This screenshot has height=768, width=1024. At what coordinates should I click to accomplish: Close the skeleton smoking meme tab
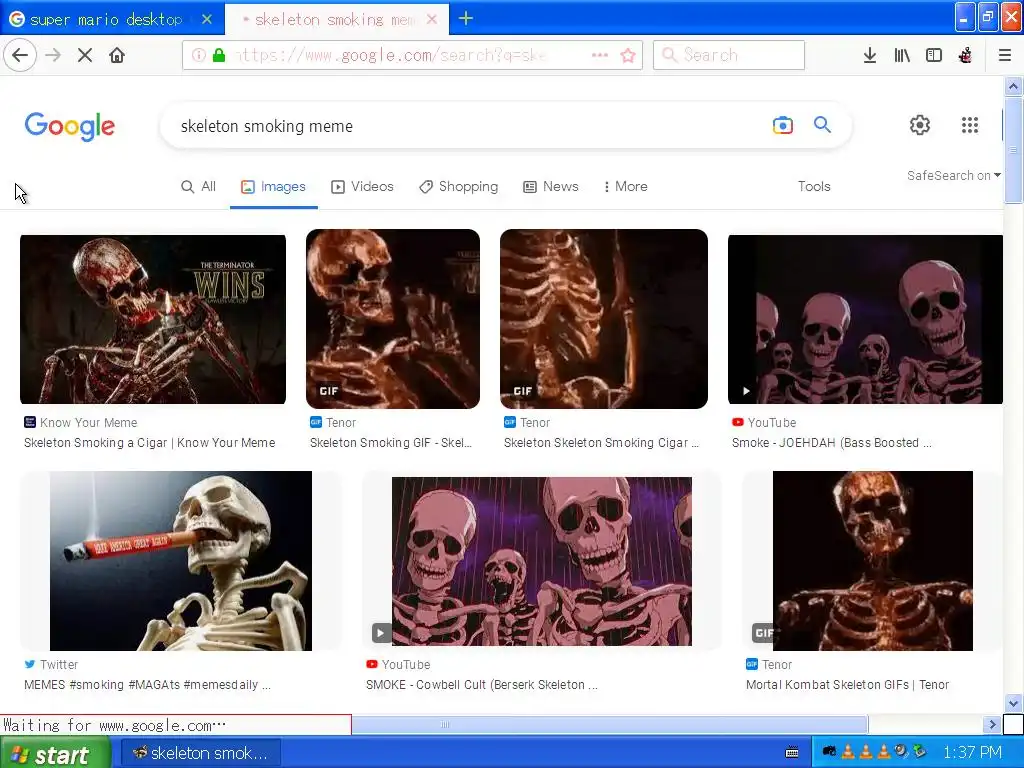pyautogui.click(x=432, y=20)
